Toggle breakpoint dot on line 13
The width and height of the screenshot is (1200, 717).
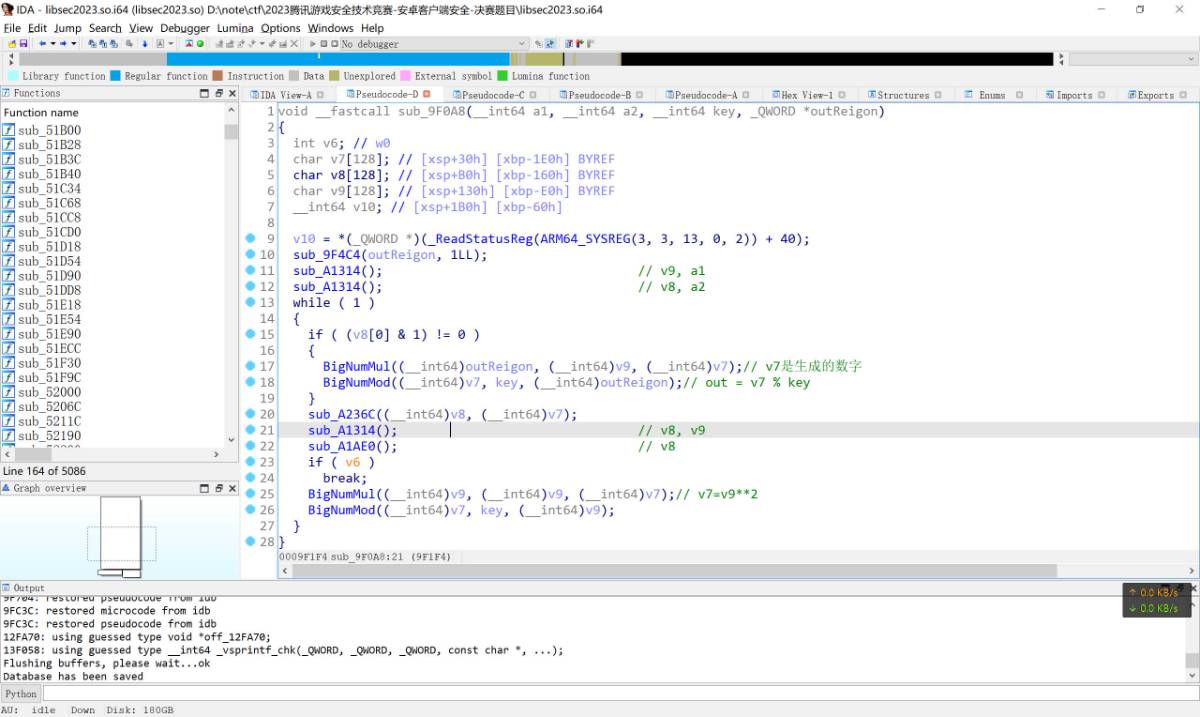pos(250,302)
